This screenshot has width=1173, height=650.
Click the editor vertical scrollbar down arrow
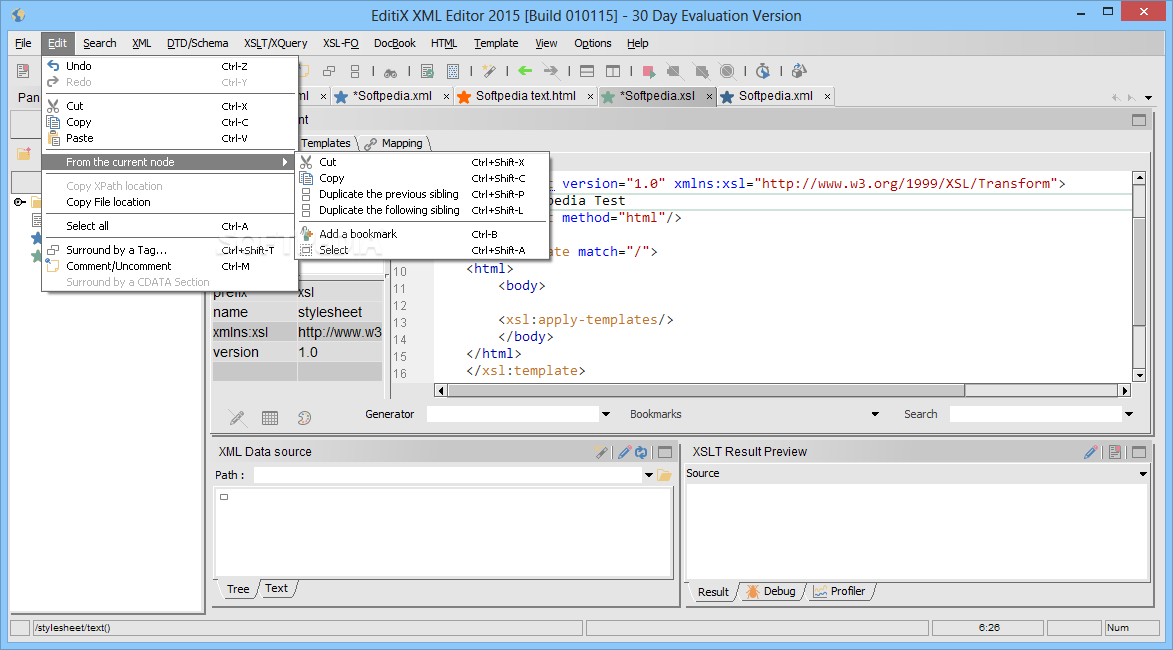coord(1139,375)
